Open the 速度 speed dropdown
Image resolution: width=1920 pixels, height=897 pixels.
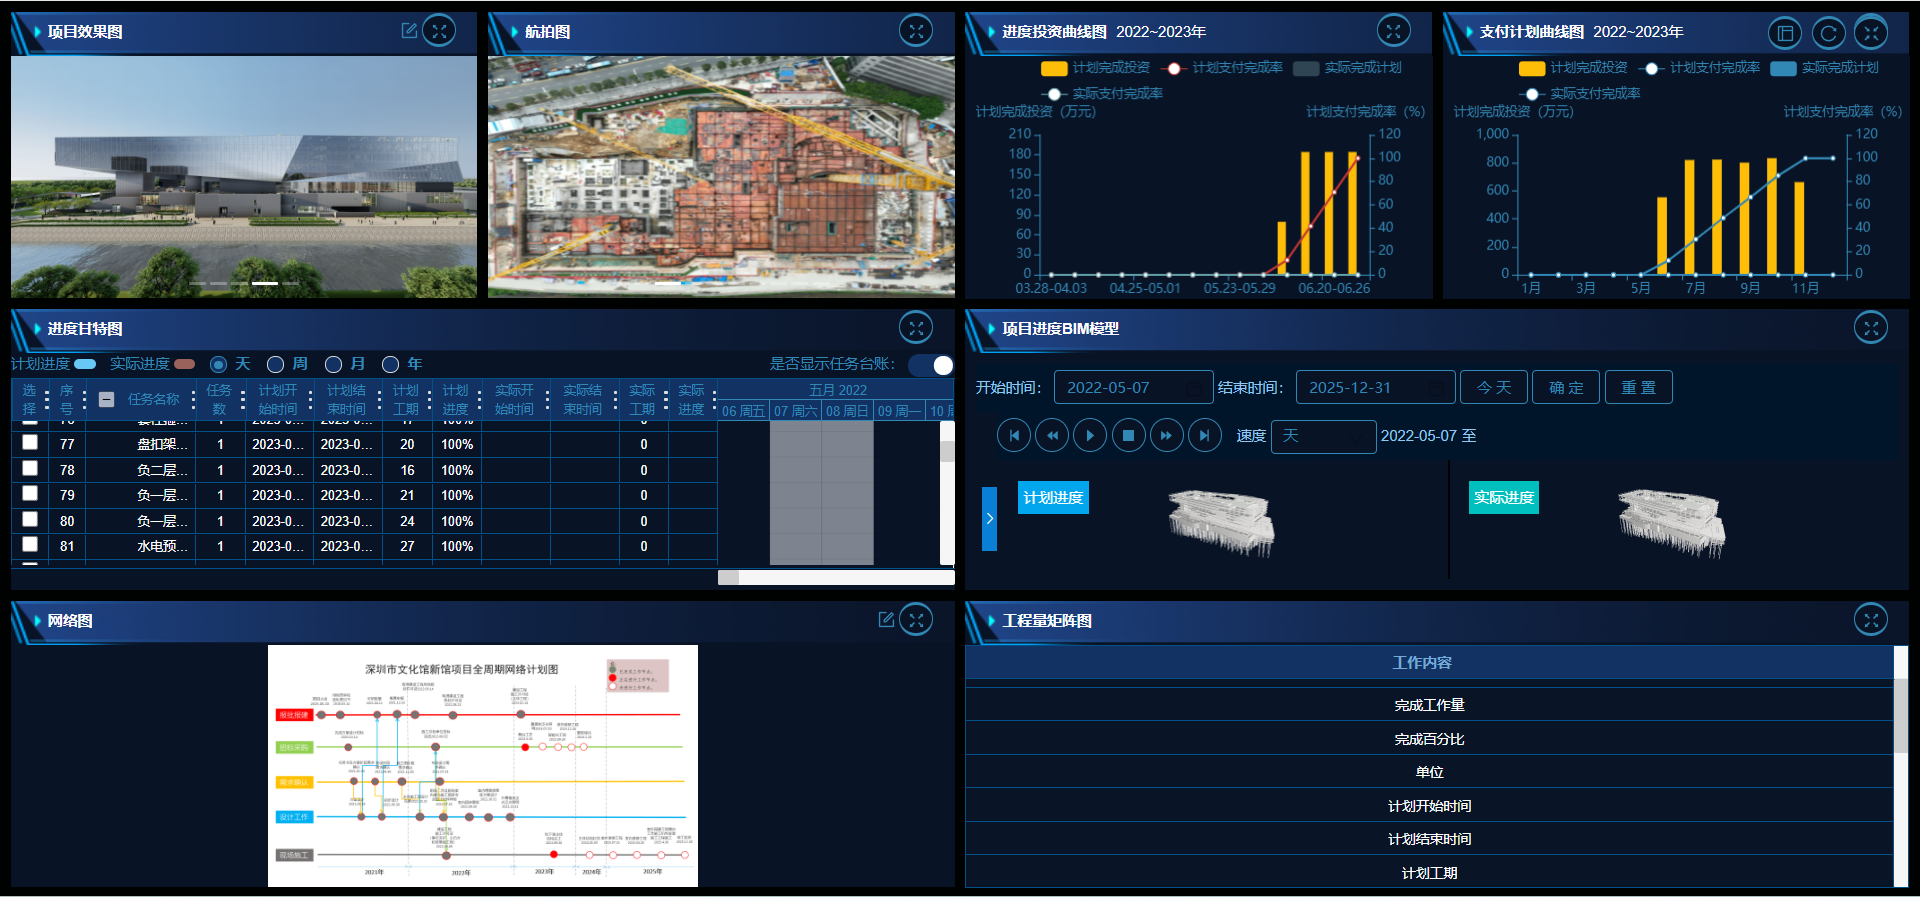[x=1323, y=436]
